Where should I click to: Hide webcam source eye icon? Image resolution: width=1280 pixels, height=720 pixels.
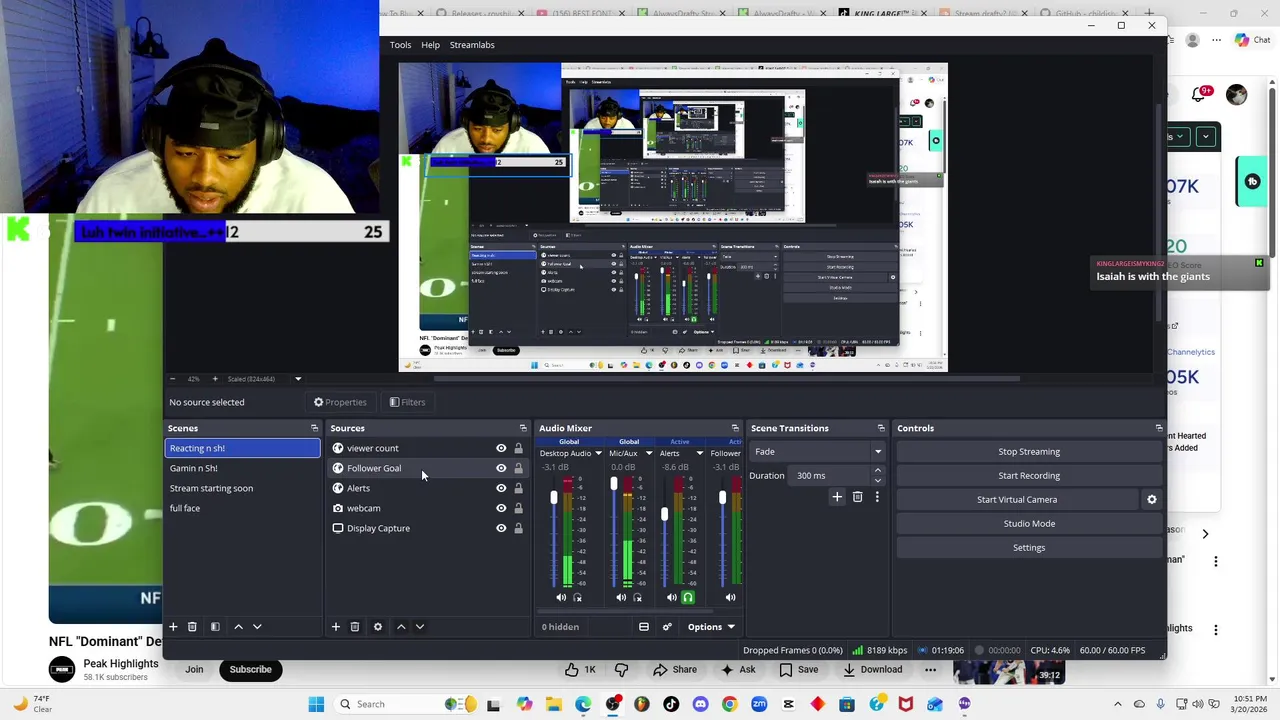(x=501, y=508)
